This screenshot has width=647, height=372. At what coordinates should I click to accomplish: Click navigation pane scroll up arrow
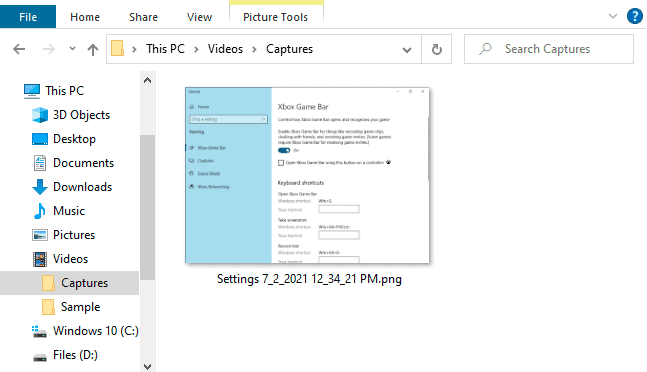[x=147, y=80]
